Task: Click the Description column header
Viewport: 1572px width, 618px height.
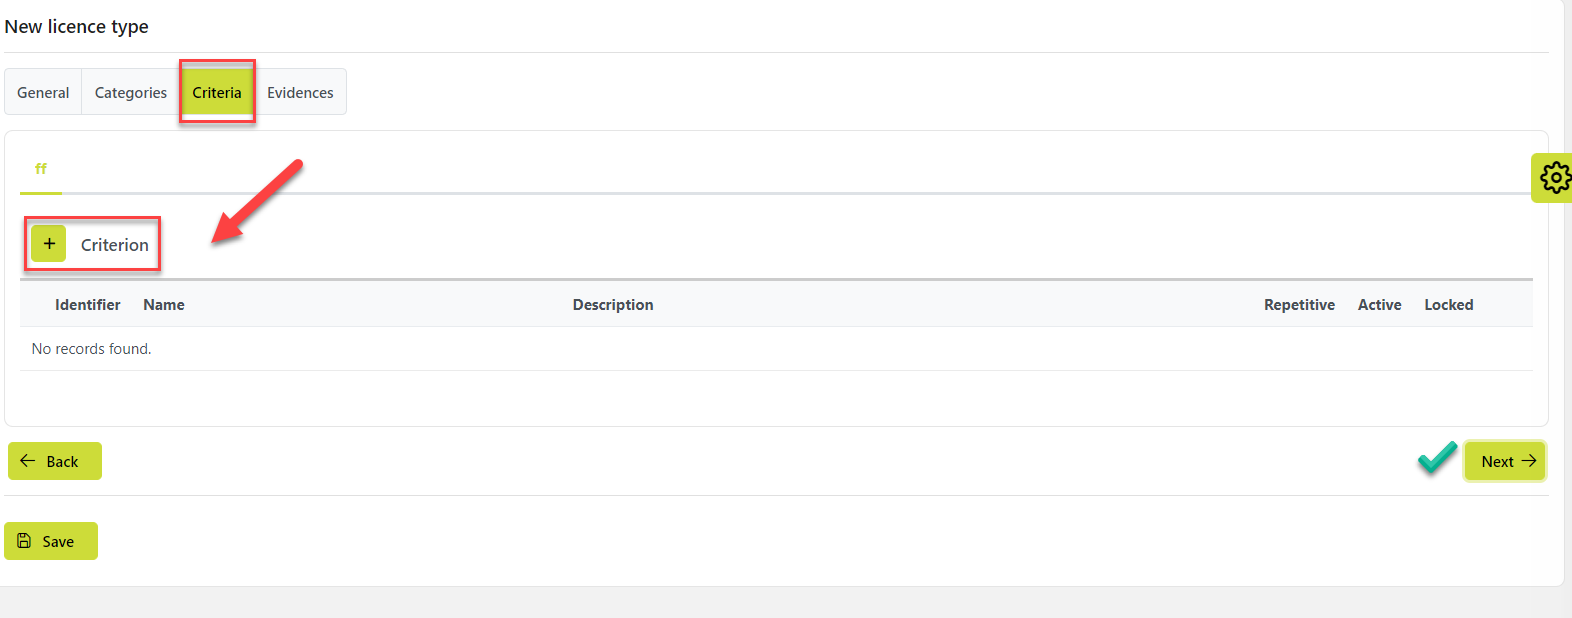Action: (x=613, y=305)
